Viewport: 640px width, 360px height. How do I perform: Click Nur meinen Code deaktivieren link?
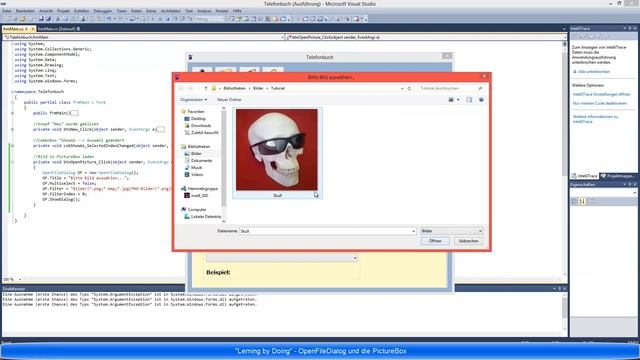pyautogui.click(x=600, y=103)
